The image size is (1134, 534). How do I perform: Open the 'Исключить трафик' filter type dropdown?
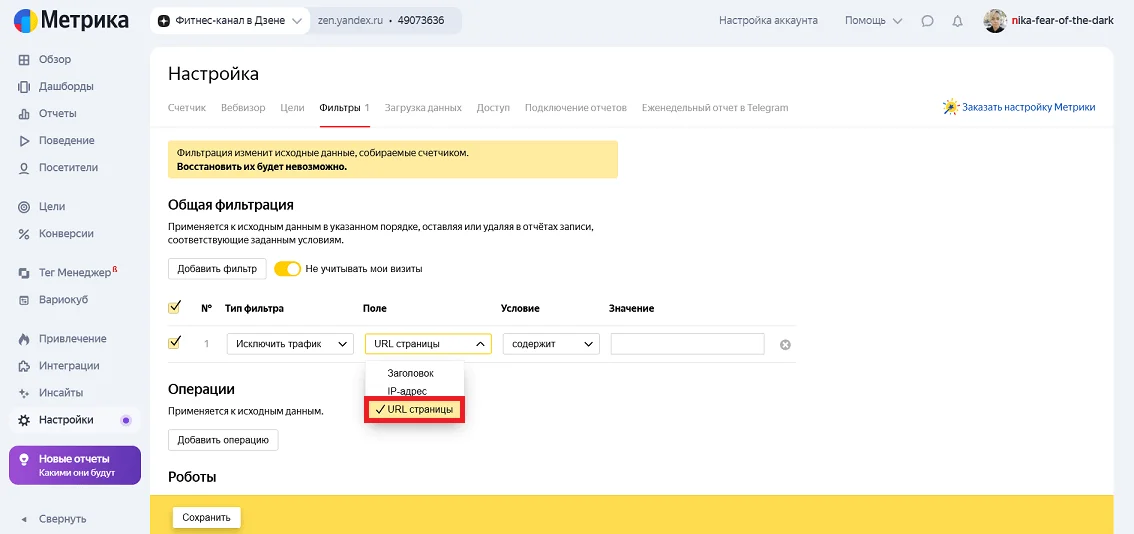click(x=290, y=344)
